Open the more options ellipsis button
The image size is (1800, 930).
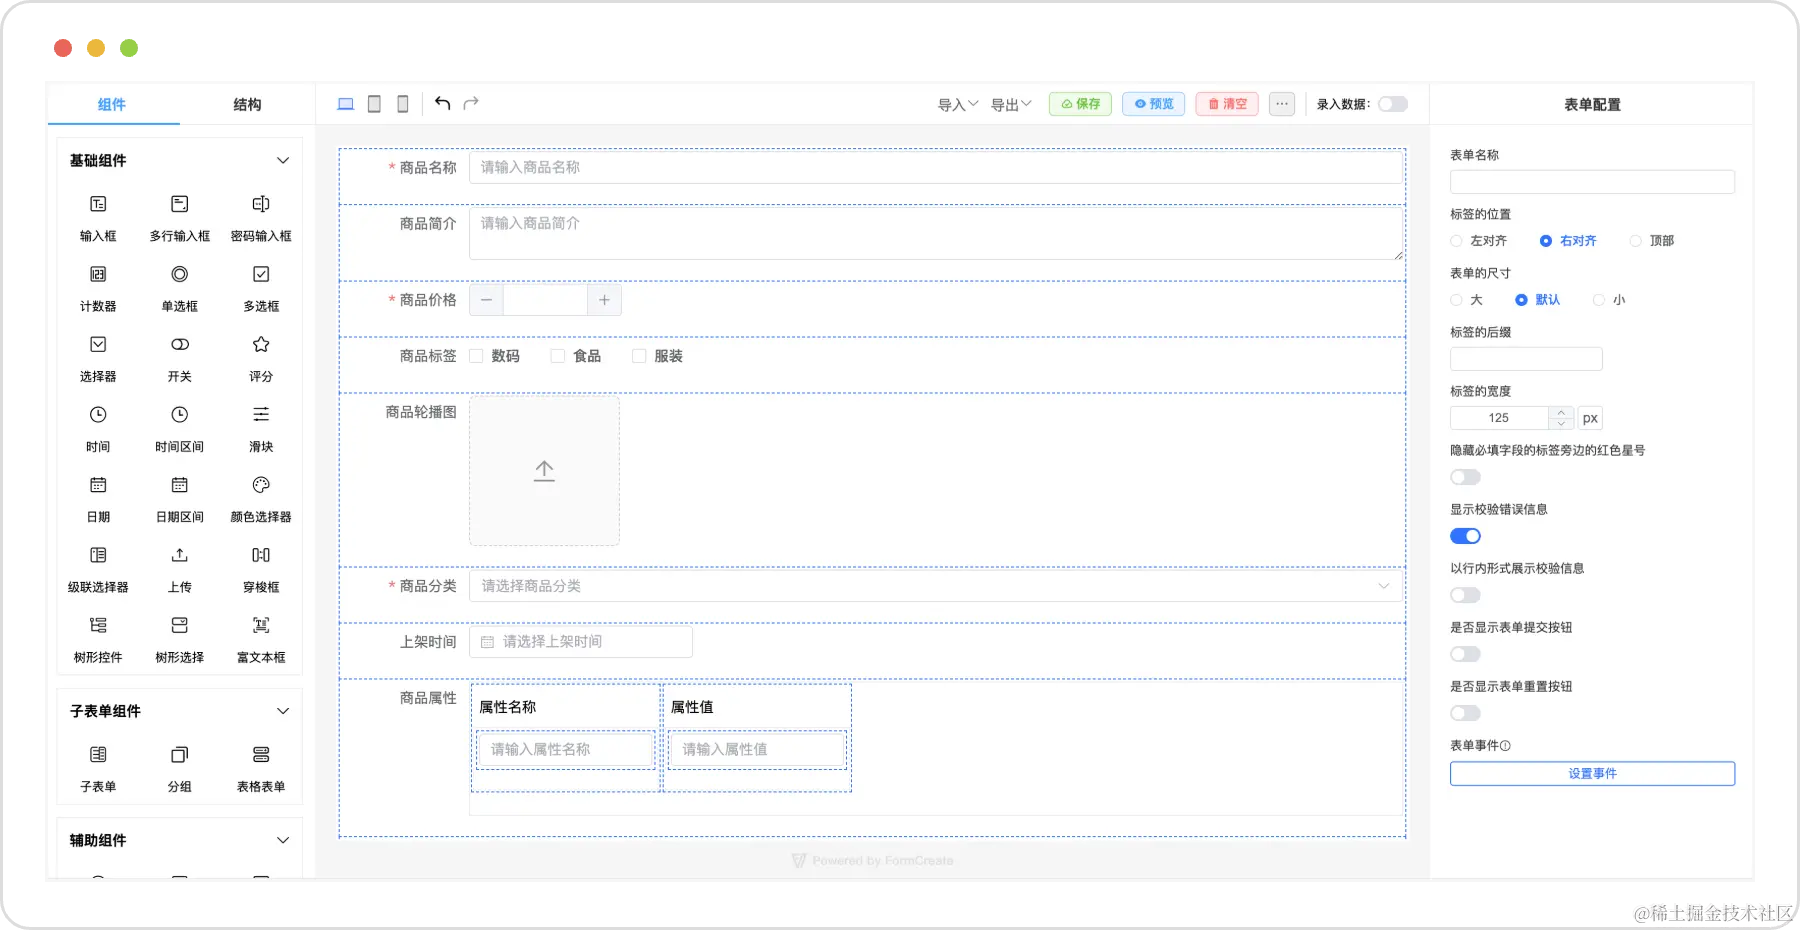(x=1282, y=104)
